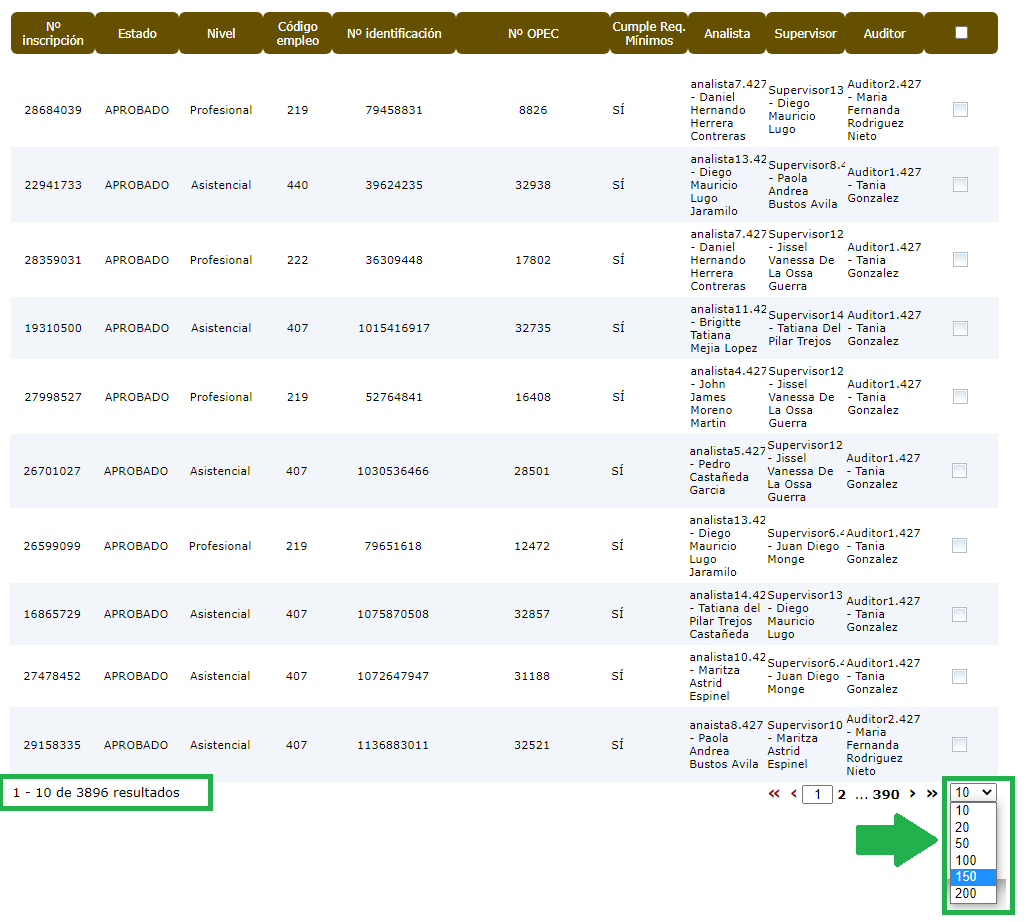The image size is (1030, 922).
Task: Sort by the Nº inscripción column header
Action: pyautogui.click(x=53, y=33)
